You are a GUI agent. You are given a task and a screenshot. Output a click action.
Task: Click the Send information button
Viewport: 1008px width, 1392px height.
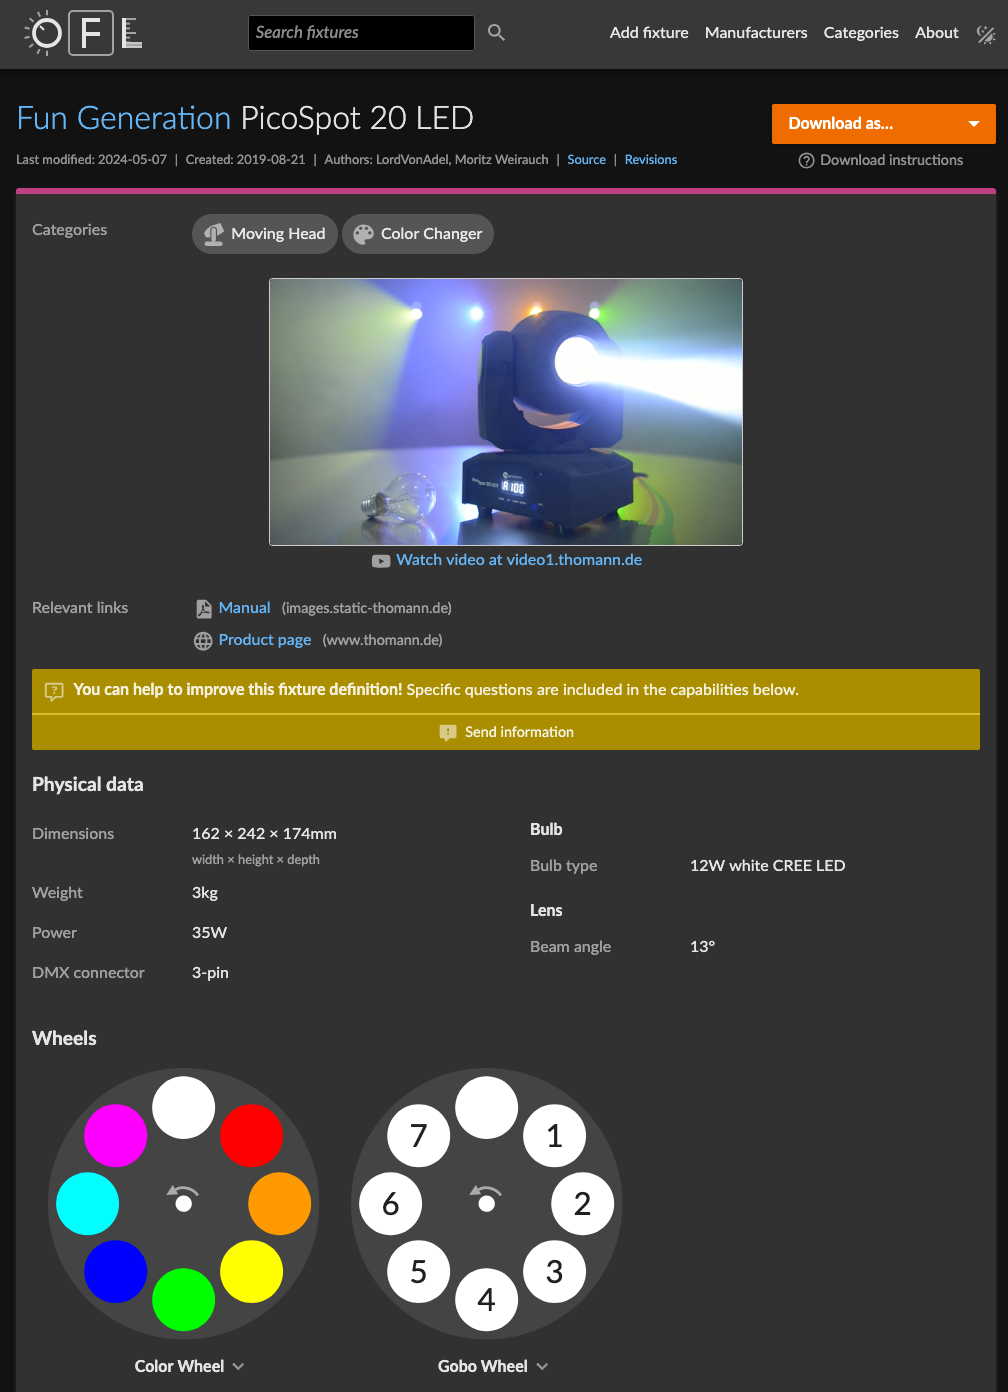506,732
